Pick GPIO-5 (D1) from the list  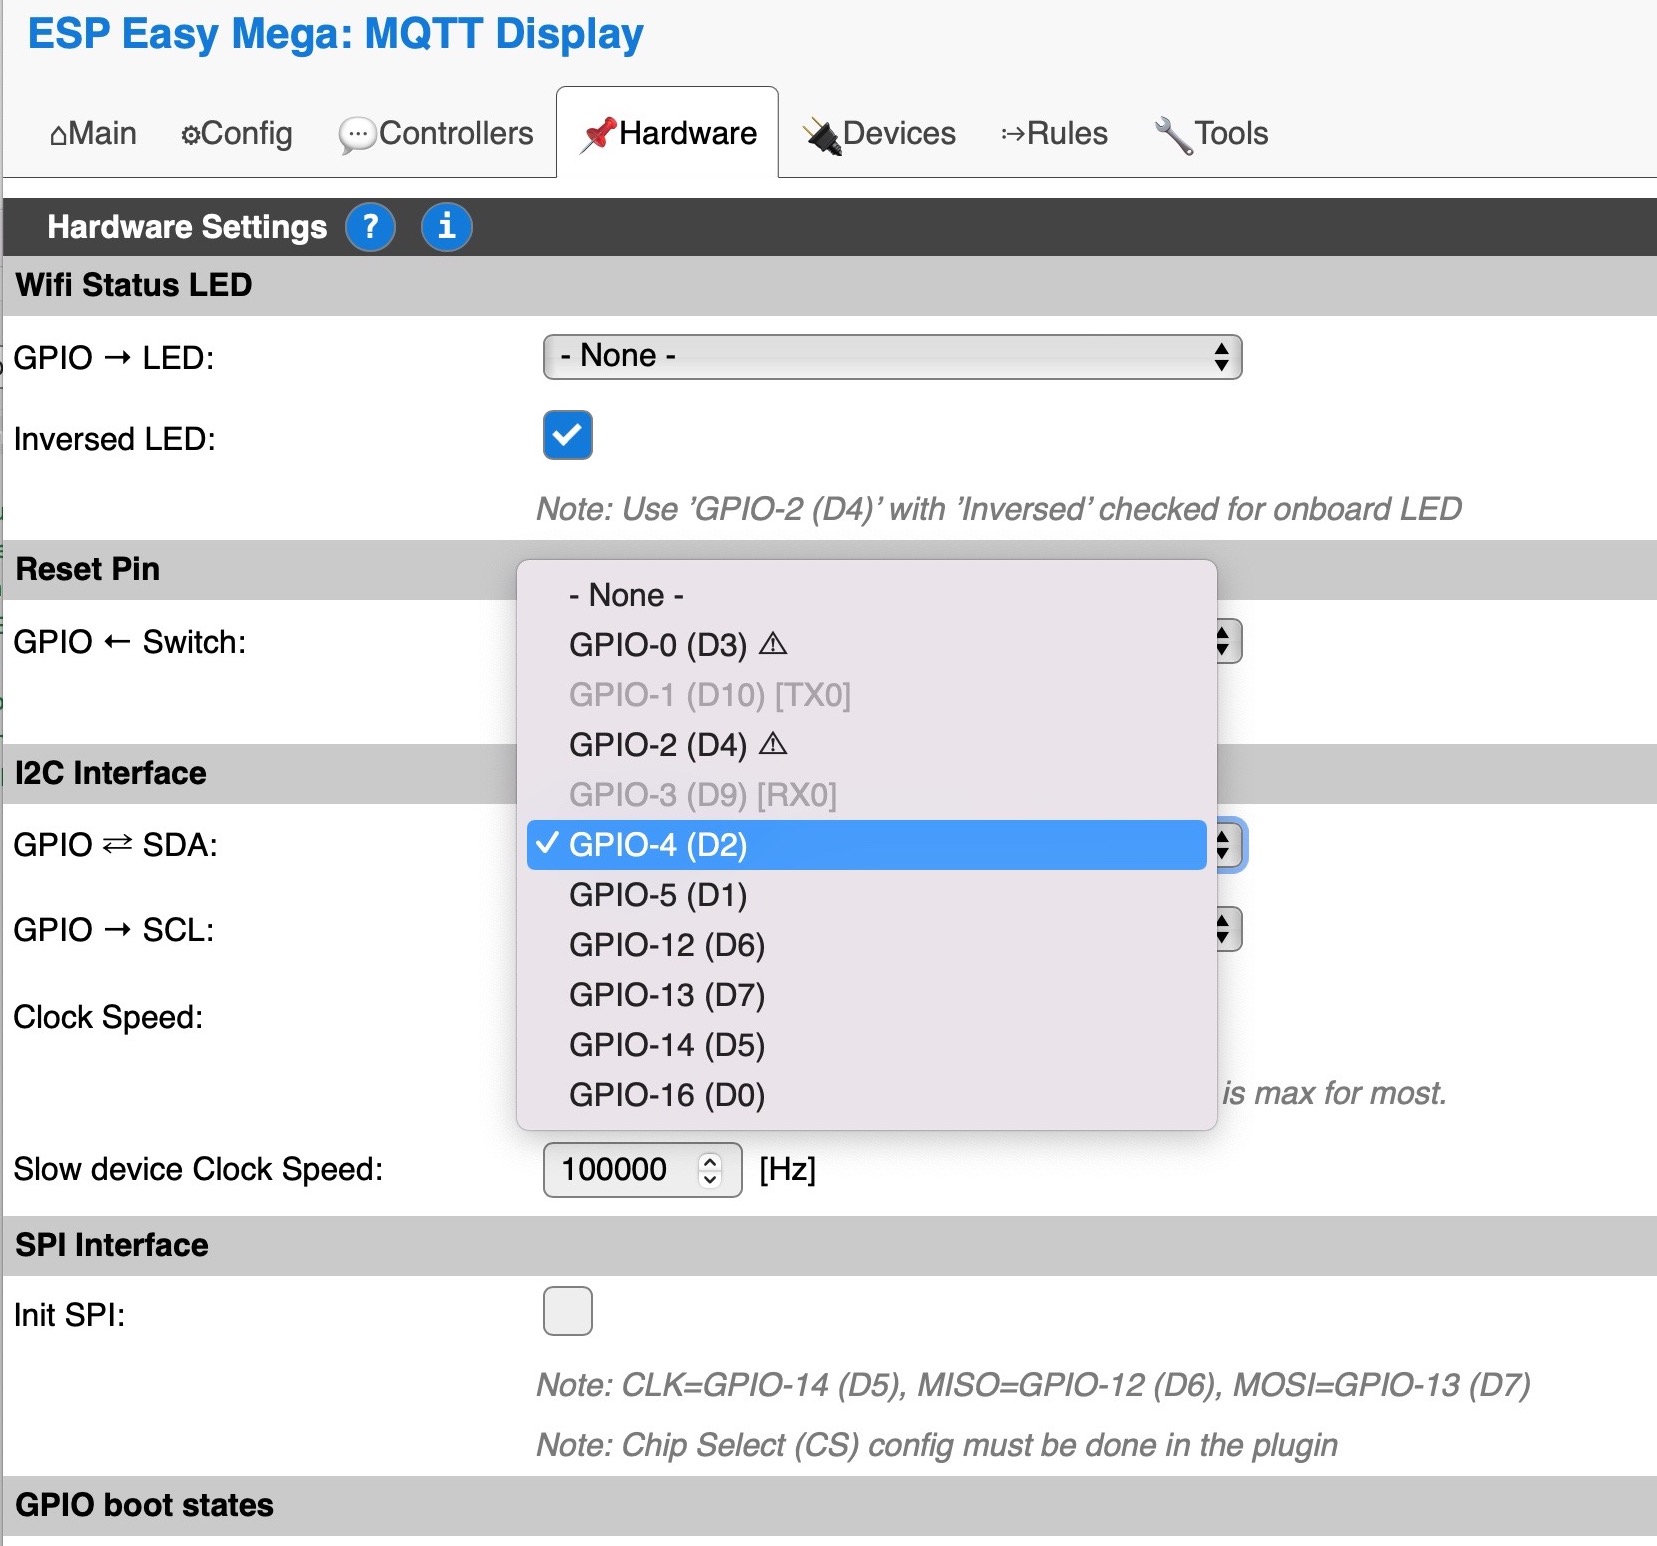coord(866,895)
